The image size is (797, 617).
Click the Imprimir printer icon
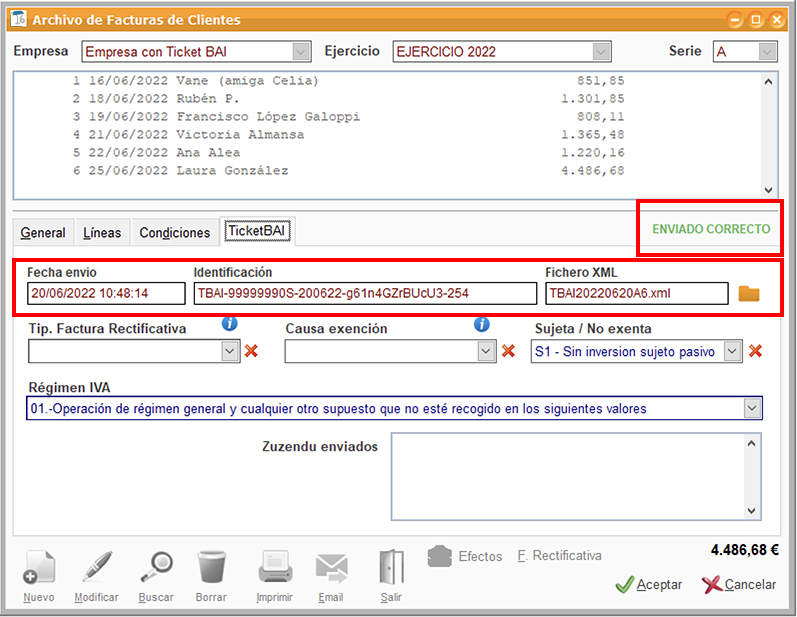click(x=275, y=567)
